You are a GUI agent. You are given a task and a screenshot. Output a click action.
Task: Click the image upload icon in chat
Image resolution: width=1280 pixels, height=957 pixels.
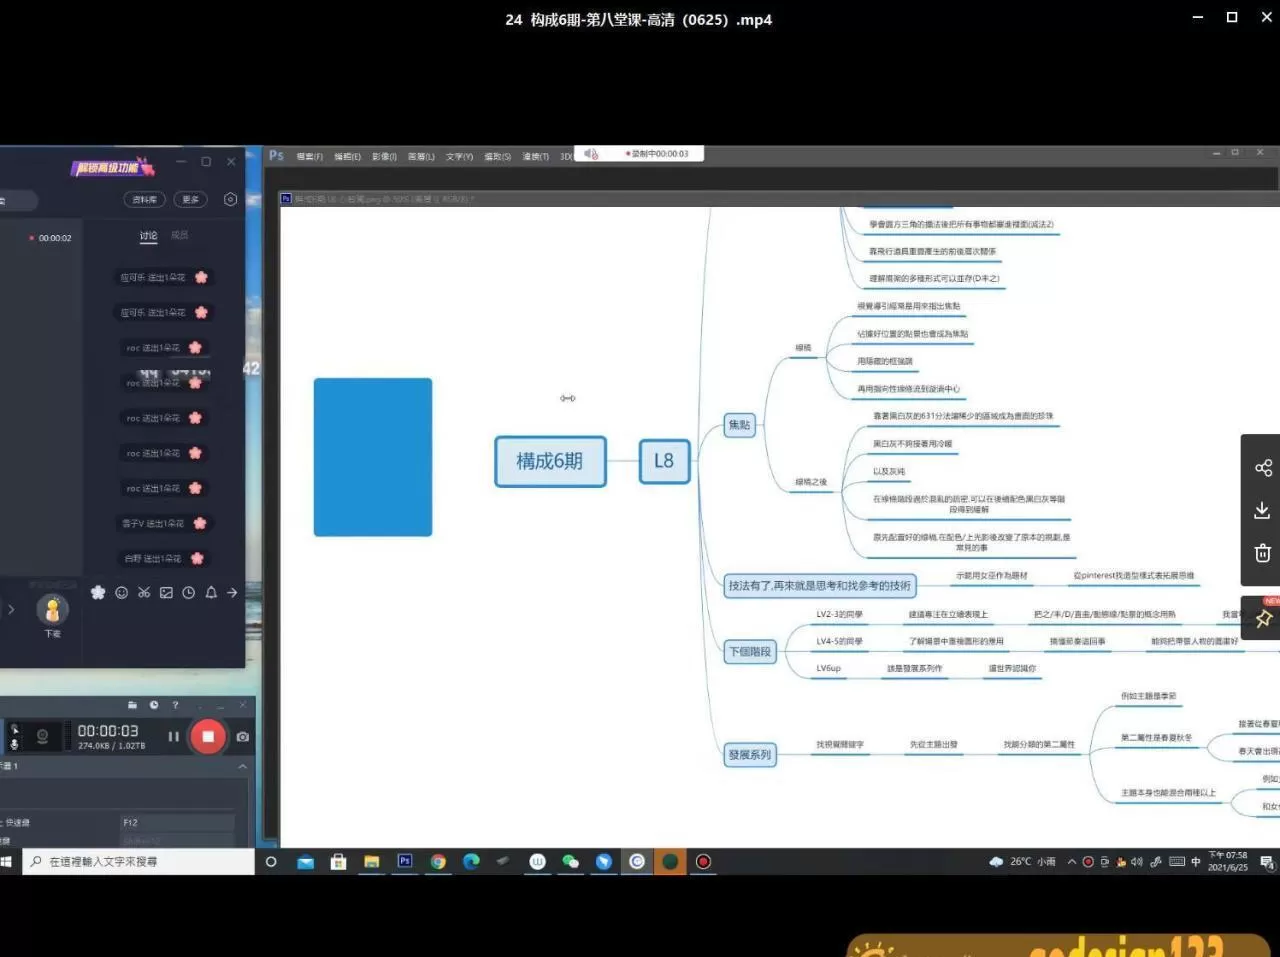point(166,593)
